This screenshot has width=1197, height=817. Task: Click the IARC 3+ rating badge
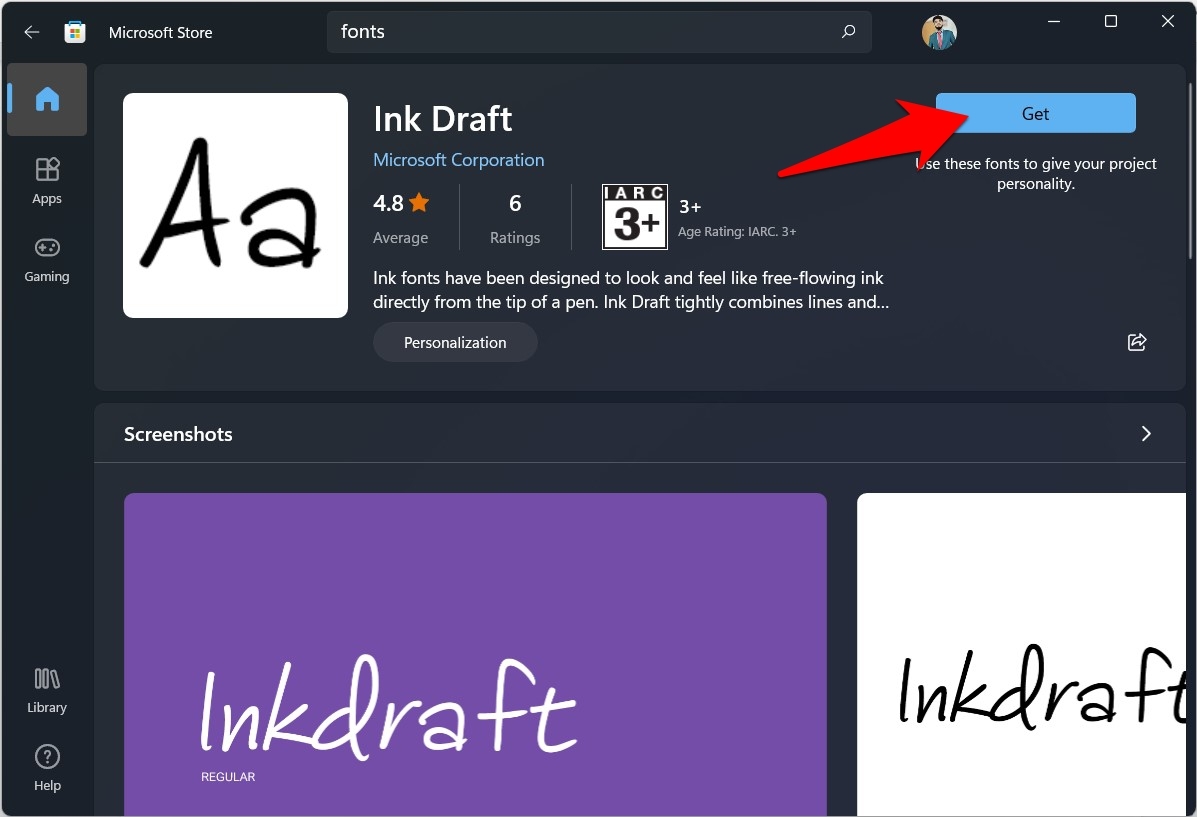634,217
